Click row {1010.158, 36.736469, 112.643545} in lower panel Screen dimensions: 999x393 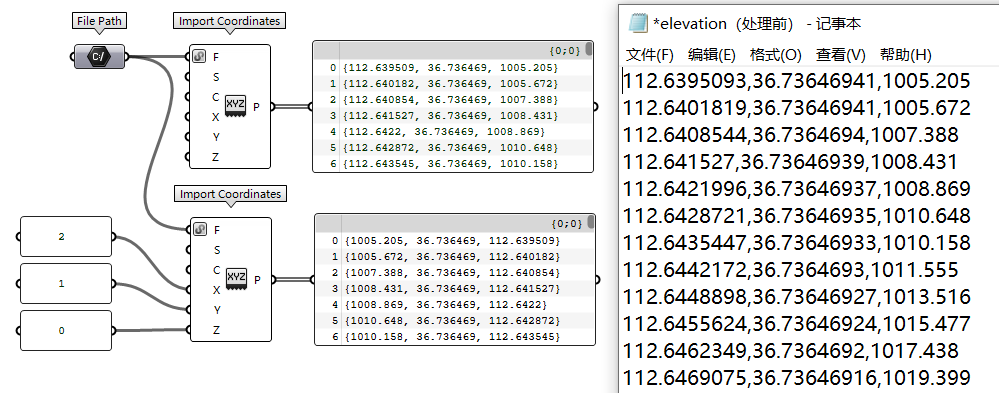451,336
